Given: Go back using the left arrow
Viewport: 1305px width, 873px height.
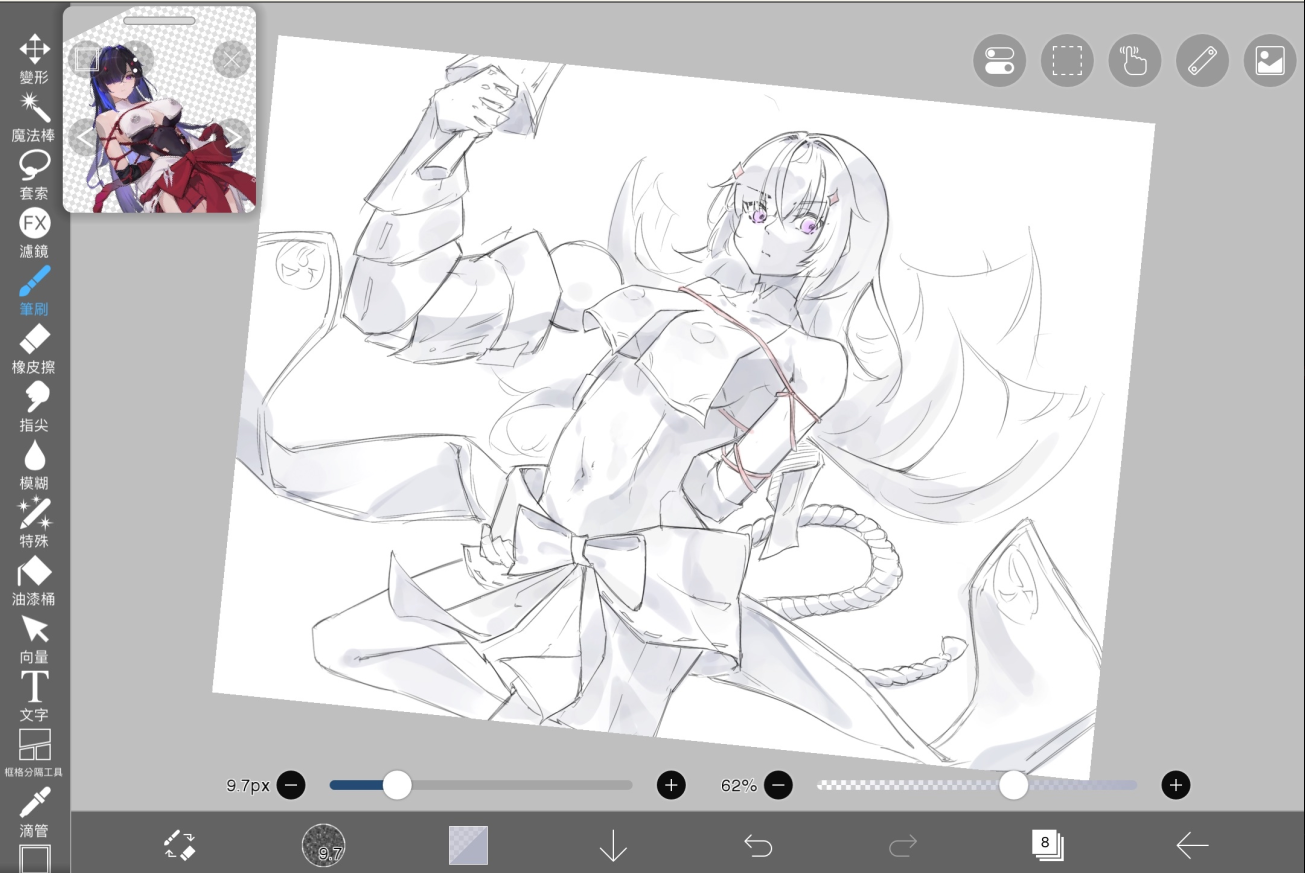Looking at the screenshot, I should click(1192, 846).
